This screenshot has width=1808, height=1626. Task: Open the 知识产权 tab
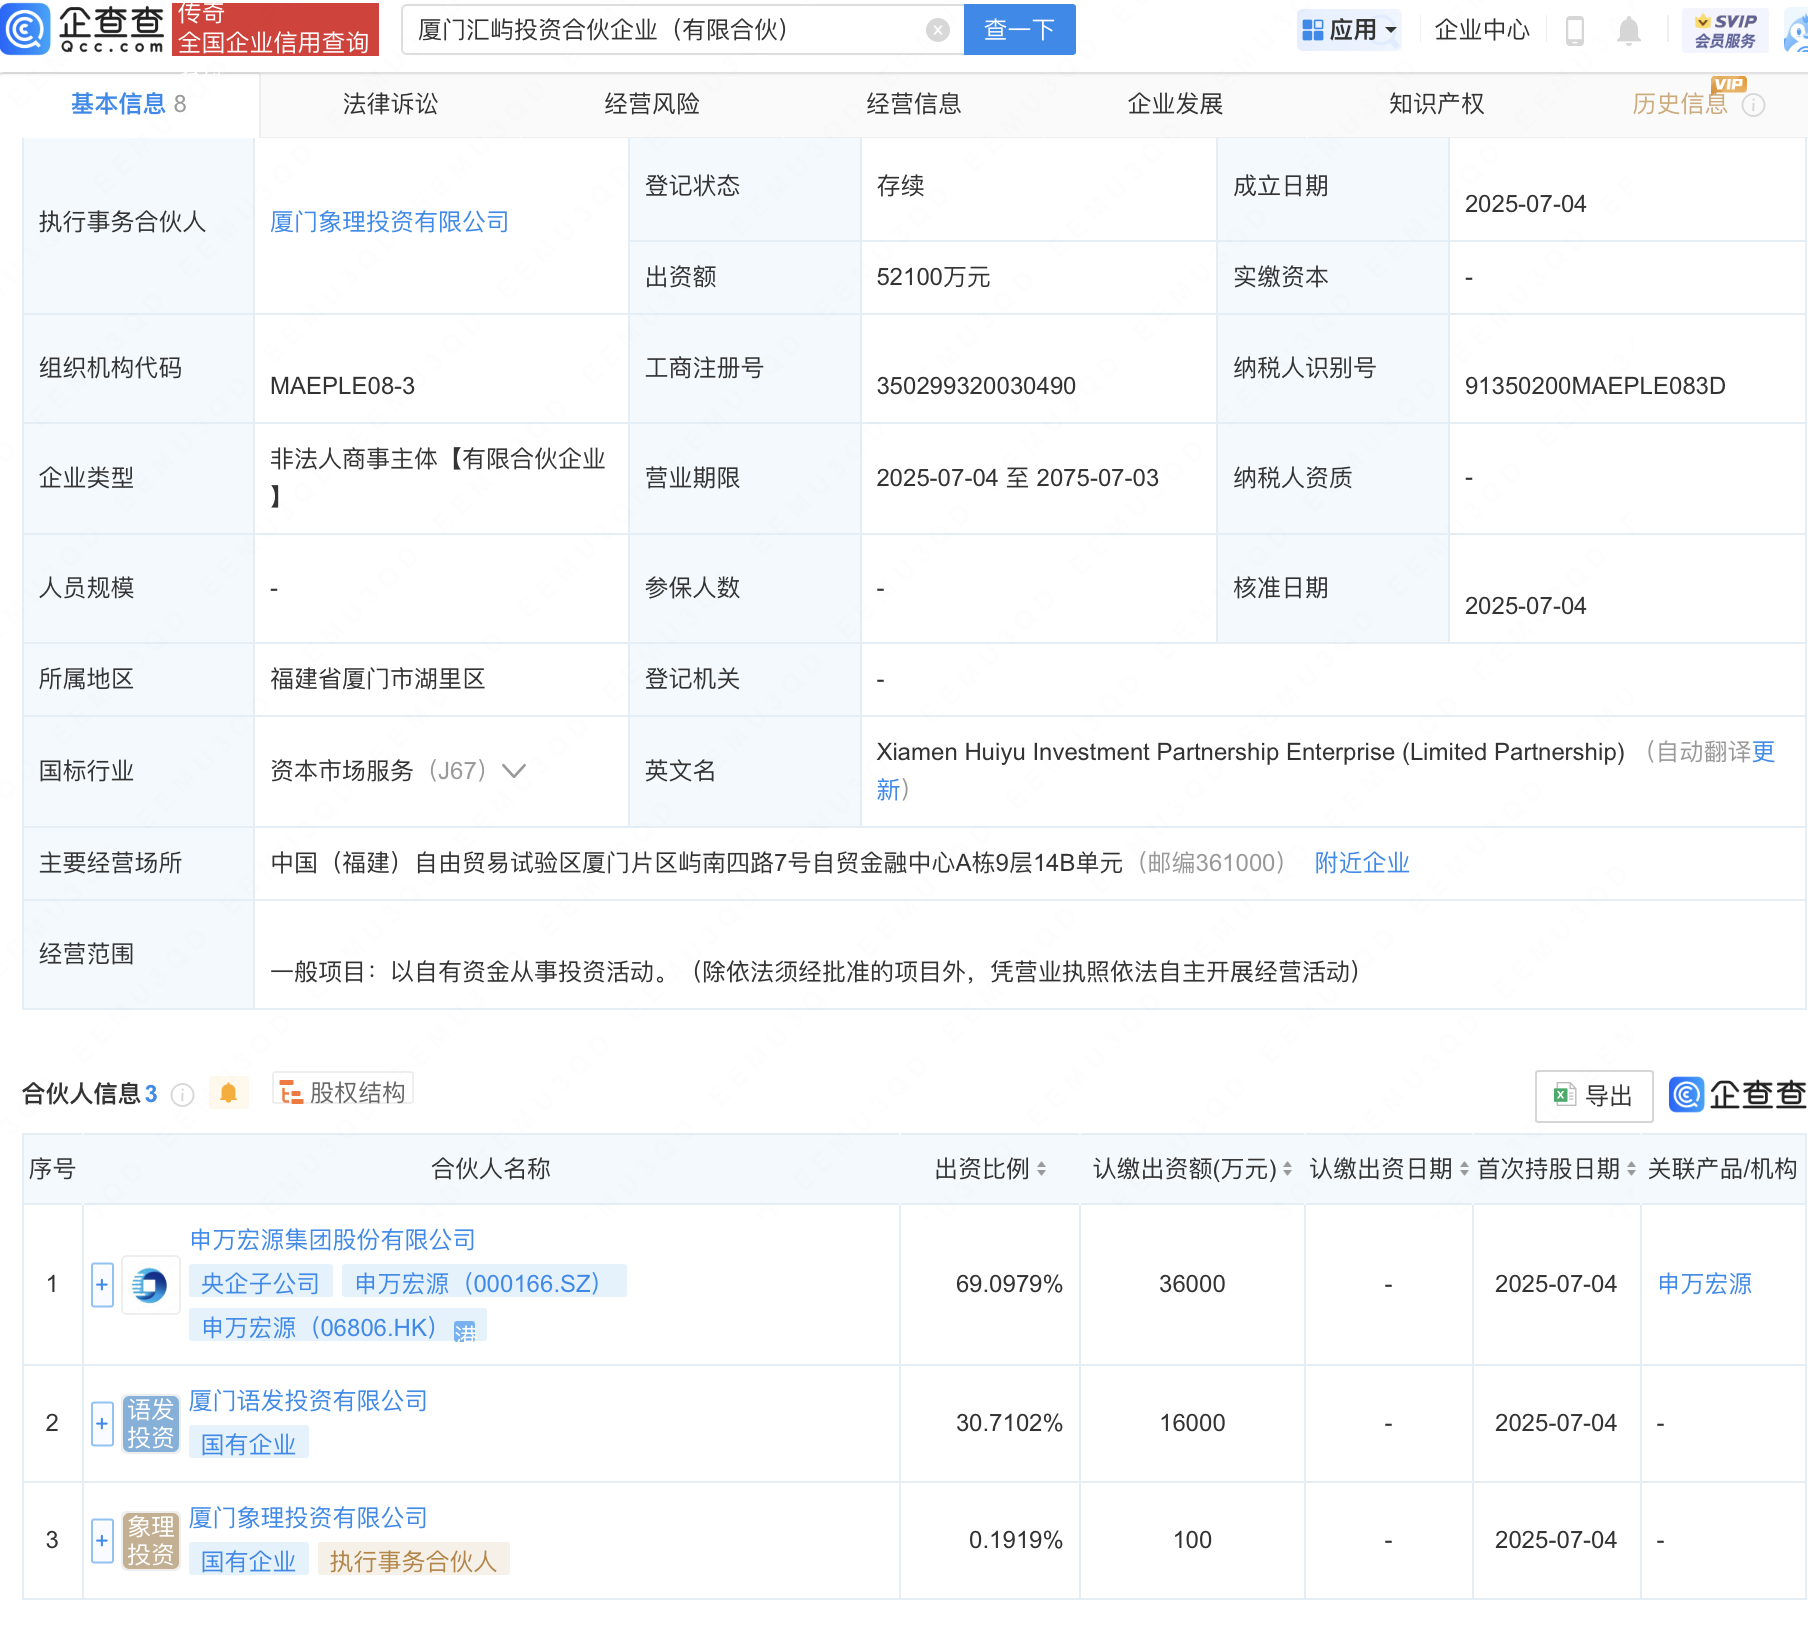coord(1436,104)
